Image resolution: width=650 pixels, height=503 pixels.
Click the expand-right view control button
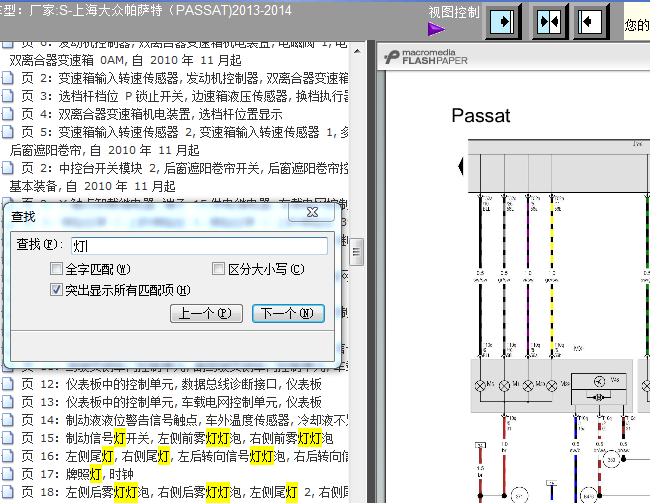tap(503, 21)
